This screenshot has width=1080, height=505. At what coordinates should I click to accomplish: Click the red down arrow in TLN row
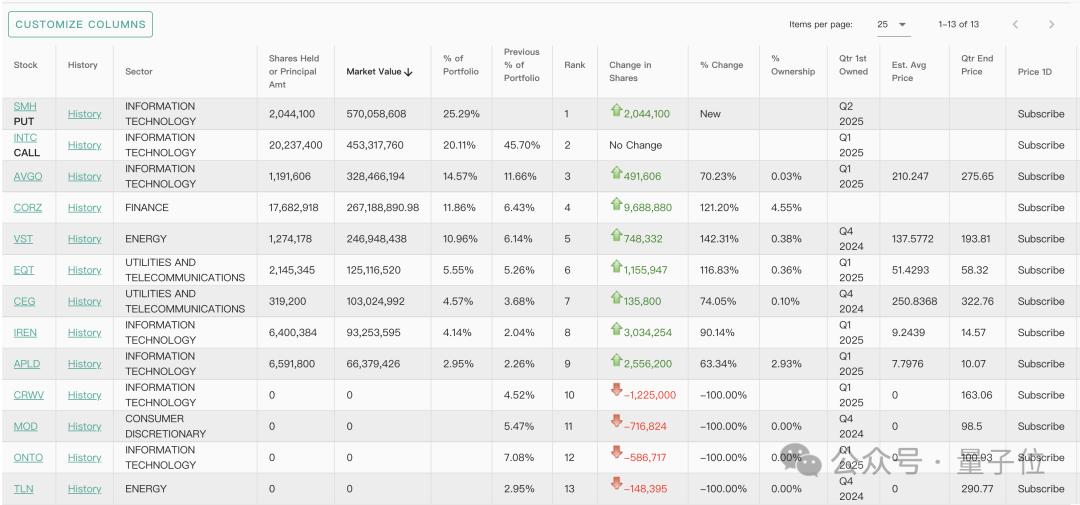coord(616,484)
